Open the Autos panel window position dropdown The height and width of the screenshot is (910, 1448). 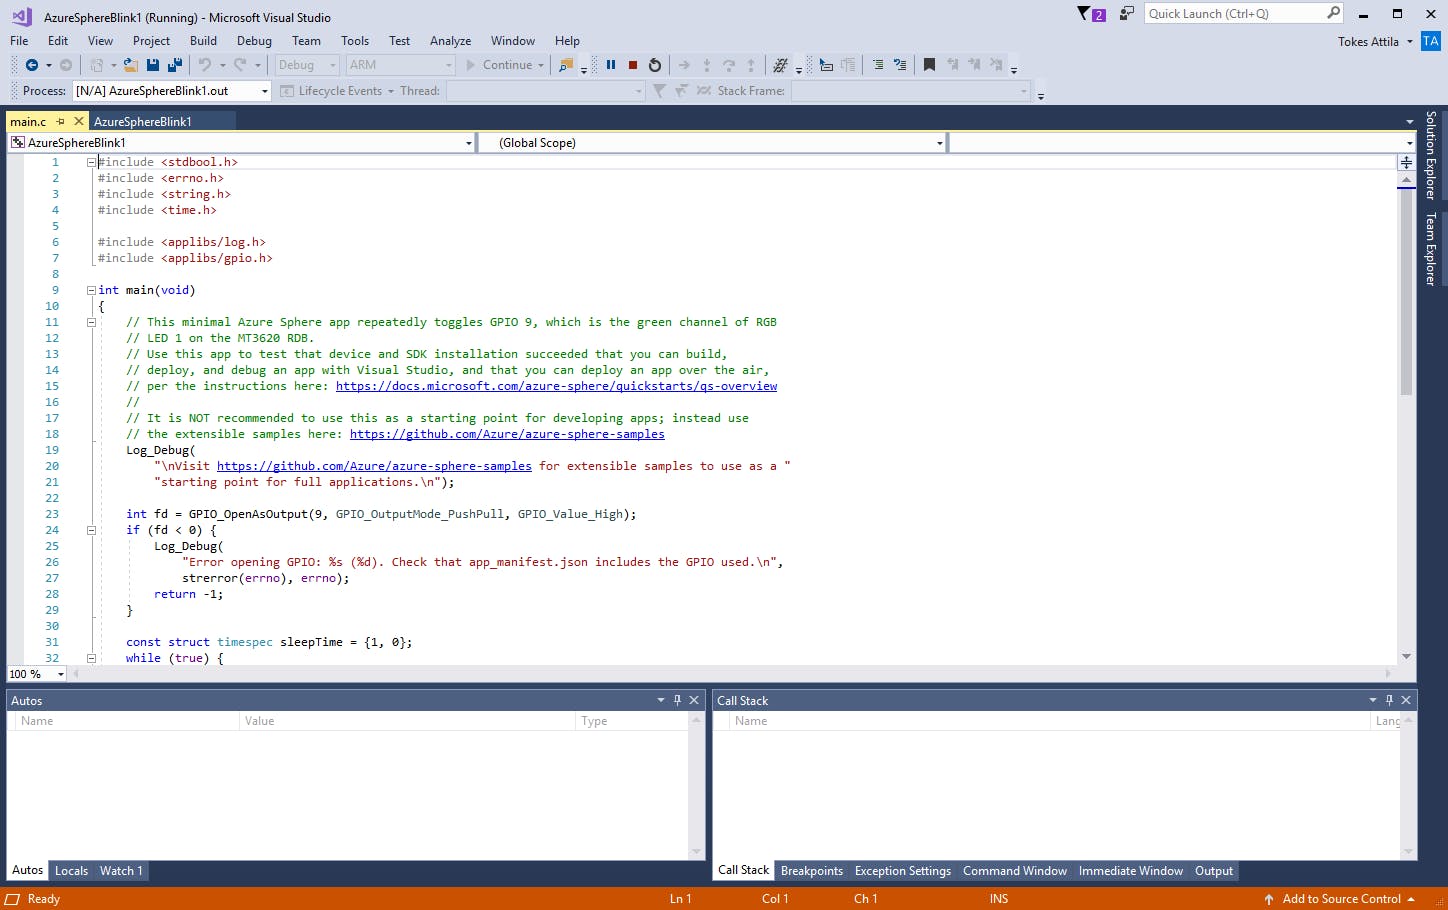coord(661,700)
